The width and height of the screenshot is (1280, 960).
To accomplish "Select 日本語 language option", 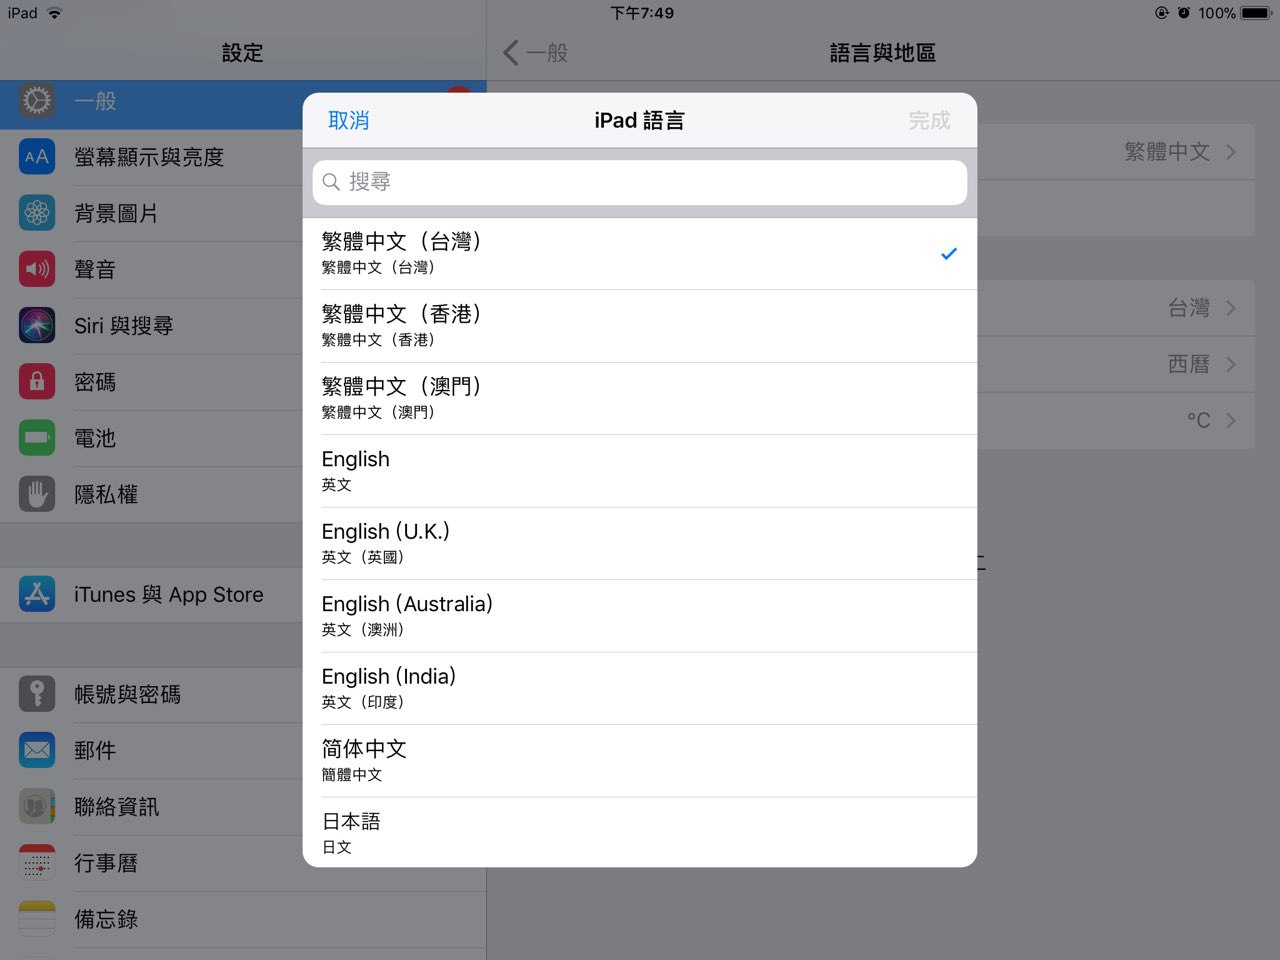I will point(640,832).
